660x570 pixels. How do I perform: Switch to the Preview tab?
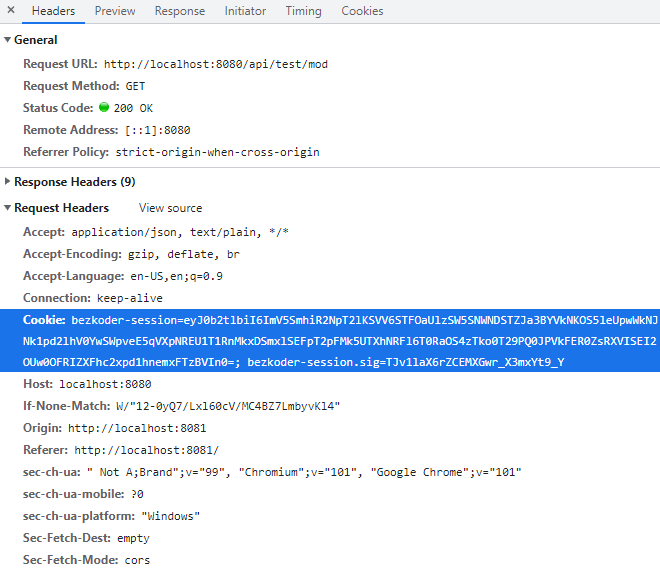pos(115,11)
